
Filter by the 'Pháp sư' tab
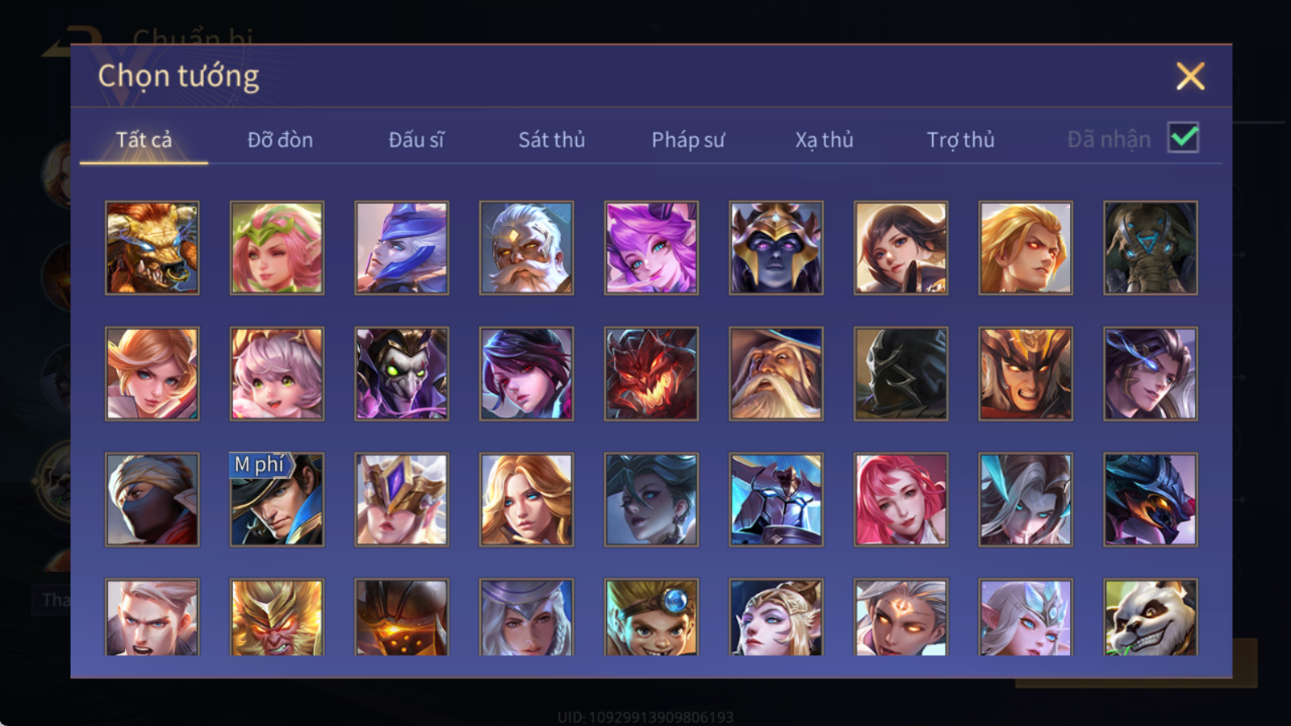tap(688, 140)
